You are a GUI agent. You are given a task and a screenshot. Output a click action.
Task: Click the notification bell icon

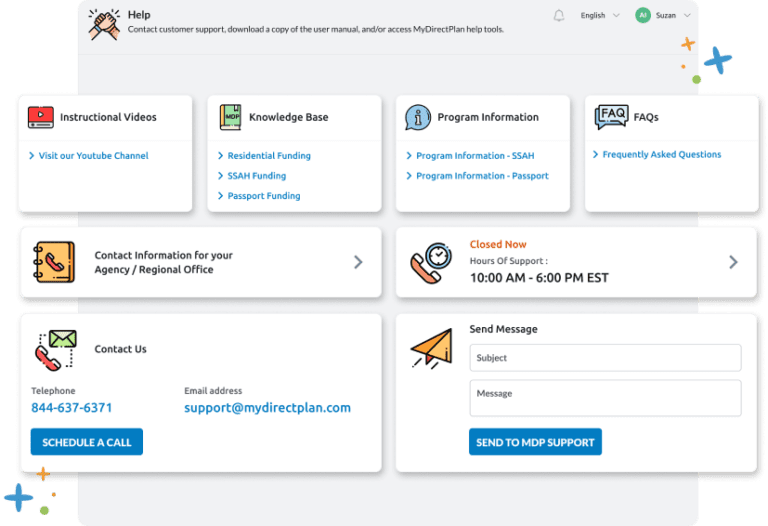pyautogui.click(x=558, y=16)
